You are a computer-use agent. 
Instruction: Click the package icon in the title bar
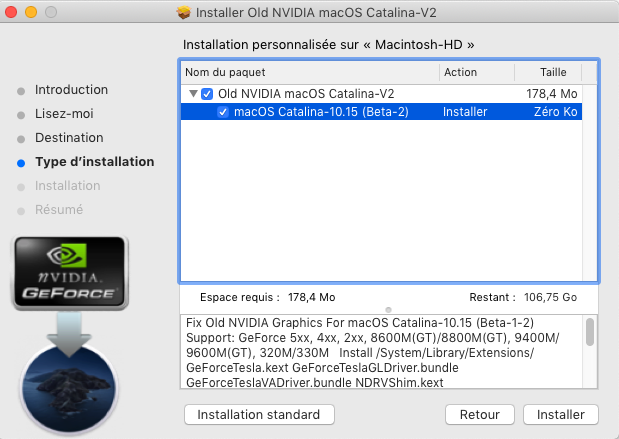pyautogui.click(x=184, y=13)
